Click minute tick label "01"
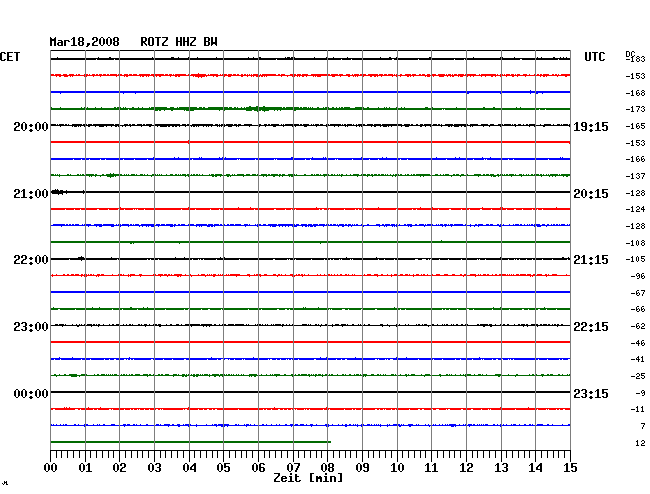Image resolution: width=650 pixels, height=494 pixels. coord(85,468)
